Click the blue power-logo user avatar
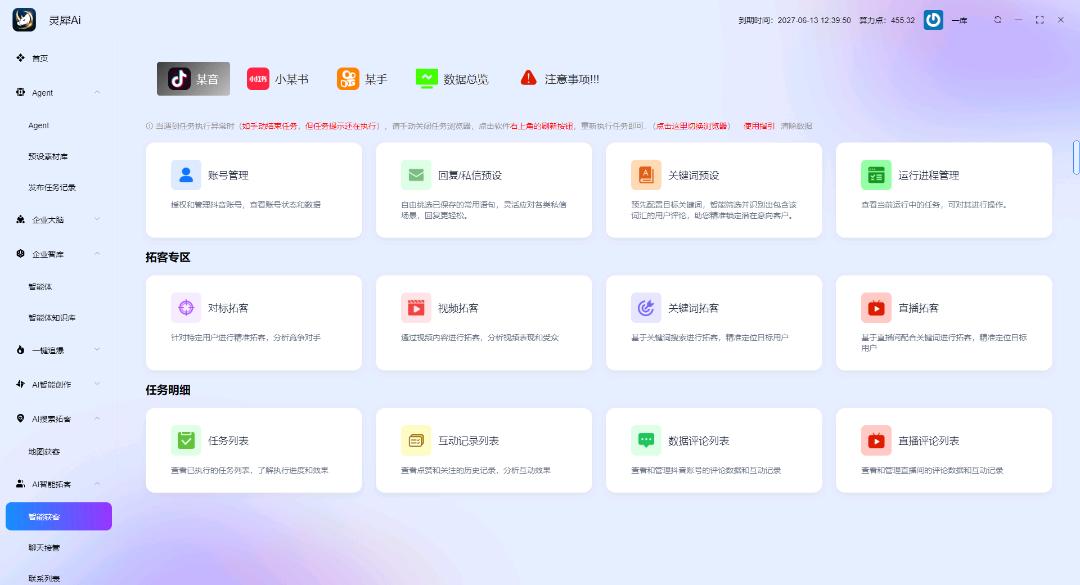Viewport: 1080px width, 585px height. (933, 20)
